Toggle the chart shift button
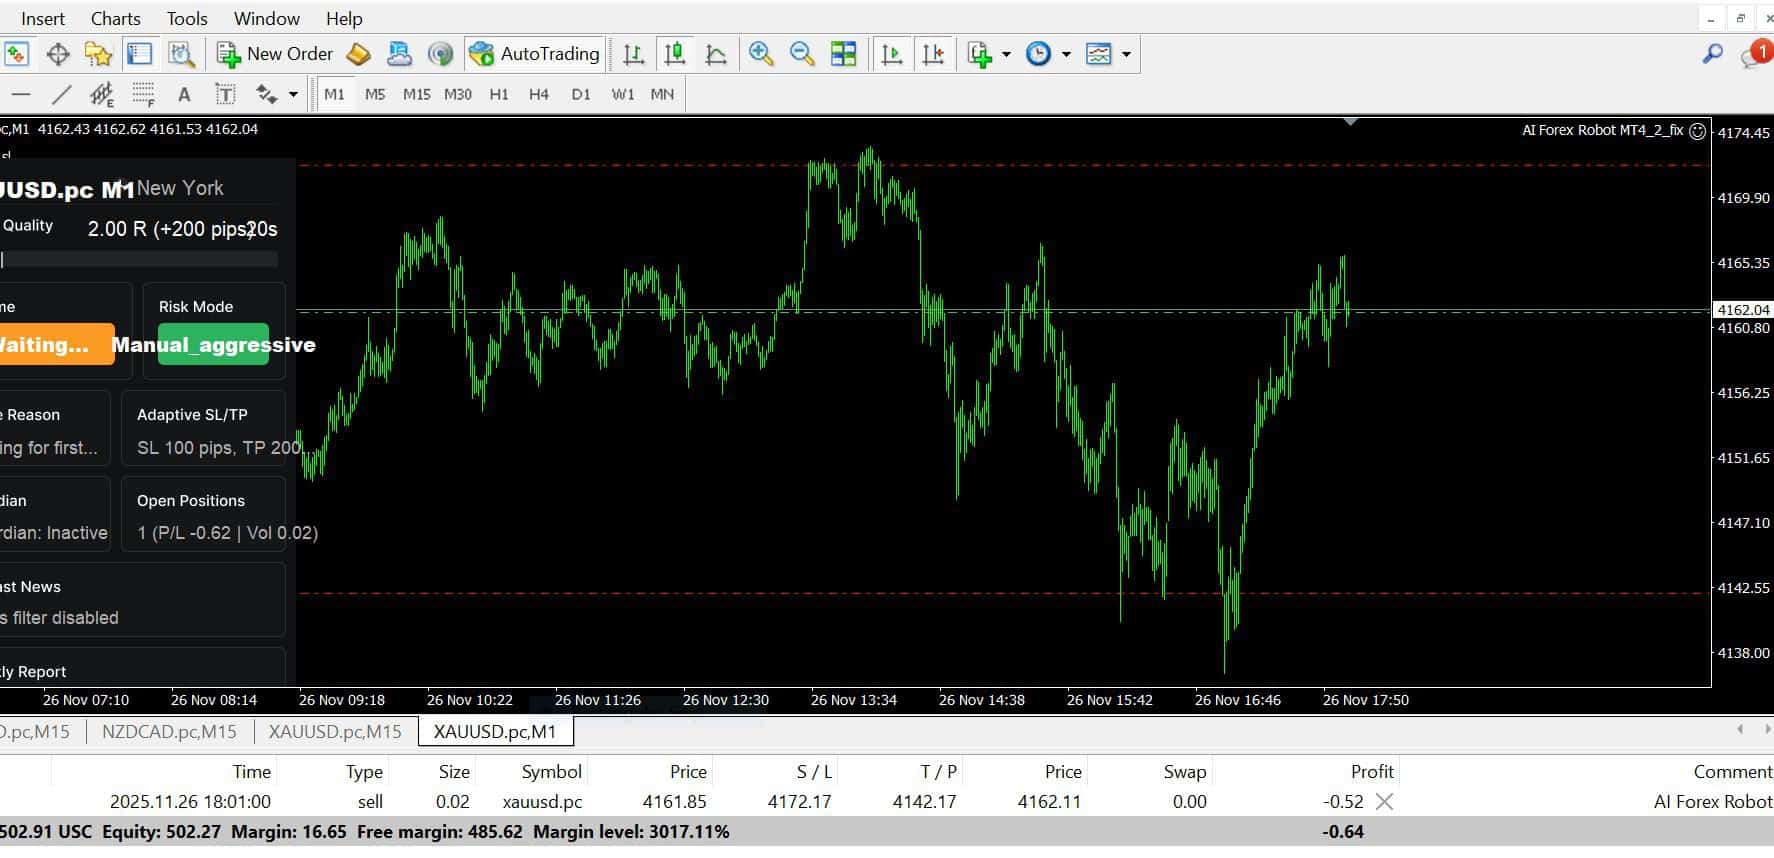1774x858 pixels. [933, 54]
